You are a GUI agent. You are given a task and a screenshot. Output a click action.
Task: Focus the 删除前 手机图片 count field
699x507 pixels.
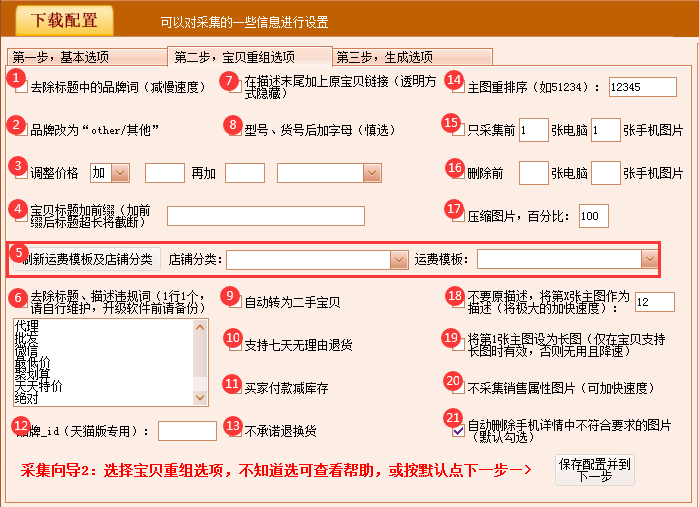605,173
